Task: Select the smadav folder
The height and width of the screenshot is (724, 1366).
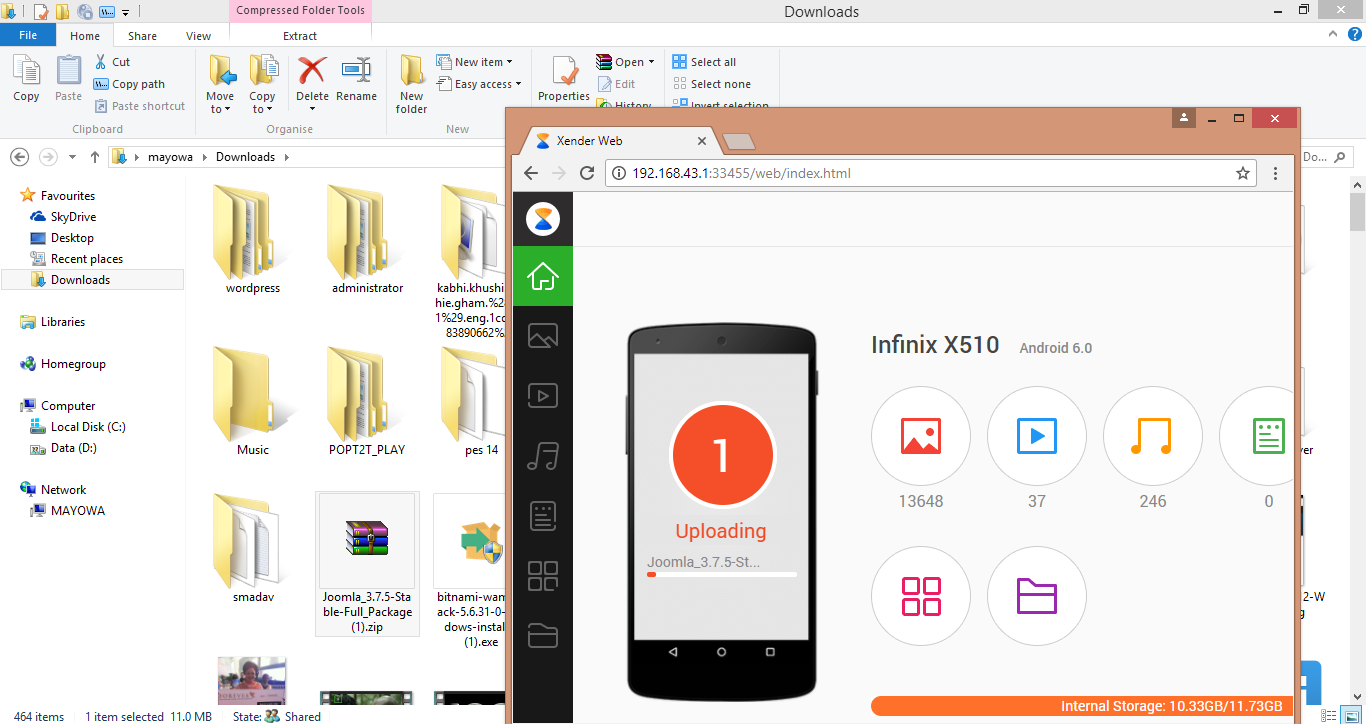Action: pos(253,548)
